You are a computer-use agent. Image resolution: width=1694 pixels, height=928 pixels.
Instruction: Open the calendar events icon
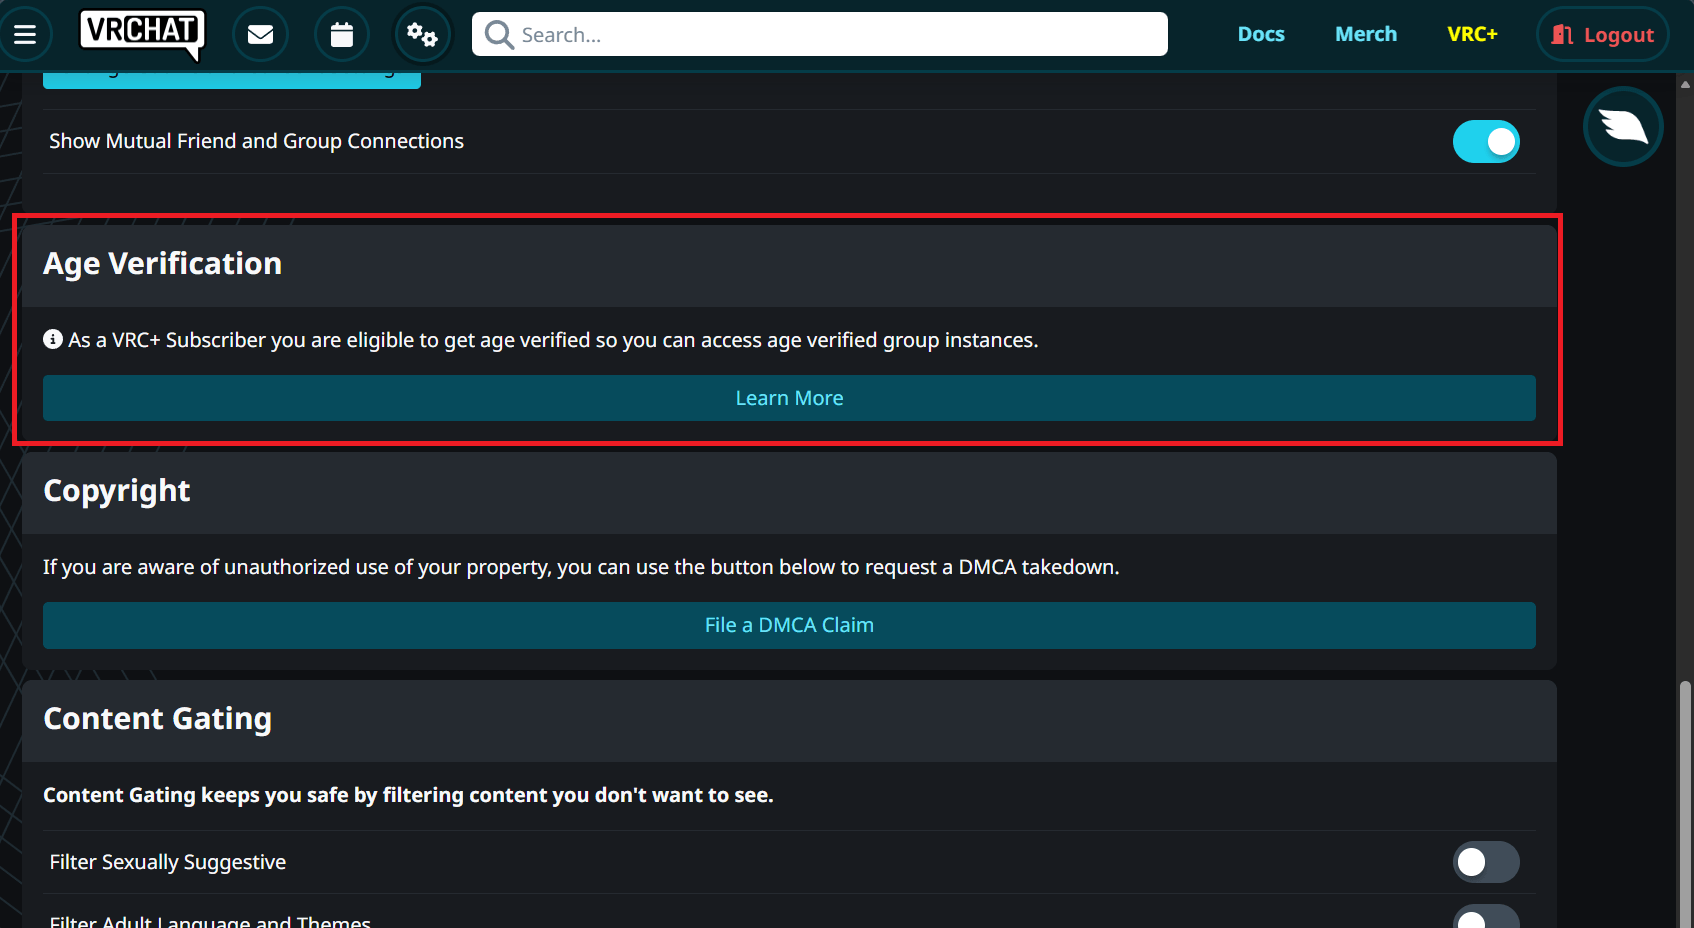pyautogui.click(x=342, y=35)
